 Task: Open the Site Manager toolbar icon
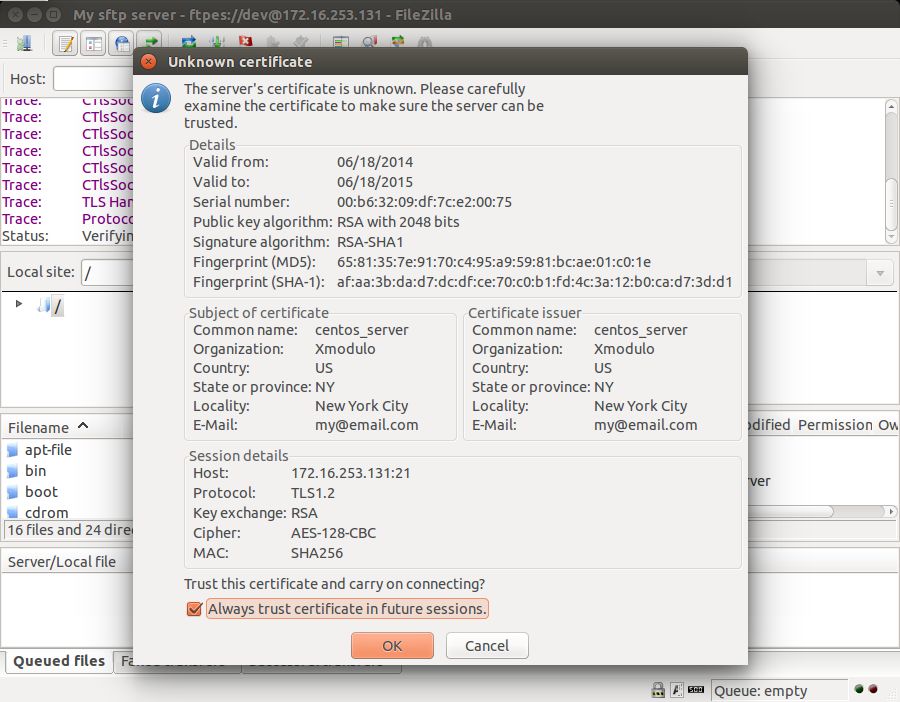click(x=24, y=43)
